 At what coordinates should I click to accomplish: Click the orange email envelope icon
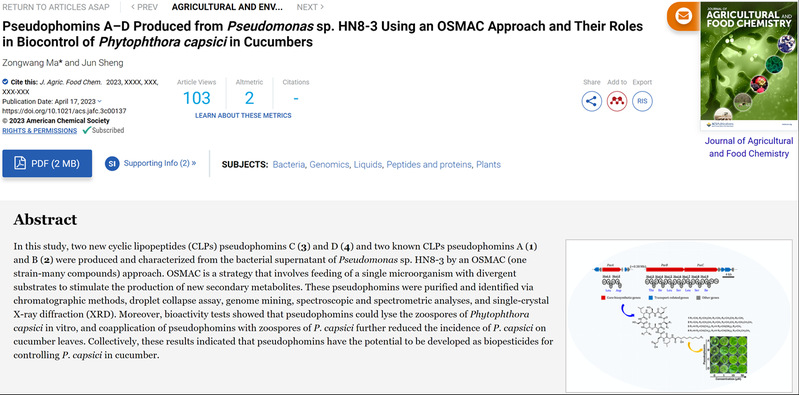(x=683, y=16)
